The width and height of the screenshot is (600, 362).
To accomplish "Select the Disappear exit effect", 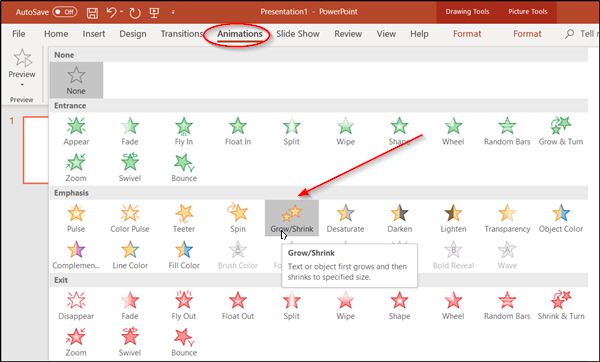I will point(76,305).
